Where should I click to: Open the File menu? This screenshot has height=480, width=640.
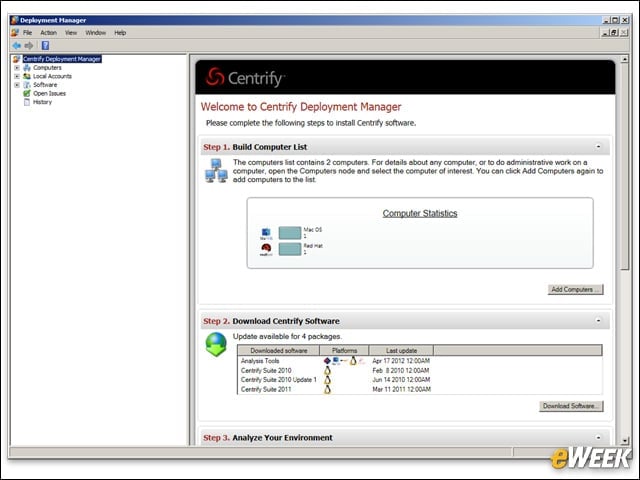click(27, 33)
